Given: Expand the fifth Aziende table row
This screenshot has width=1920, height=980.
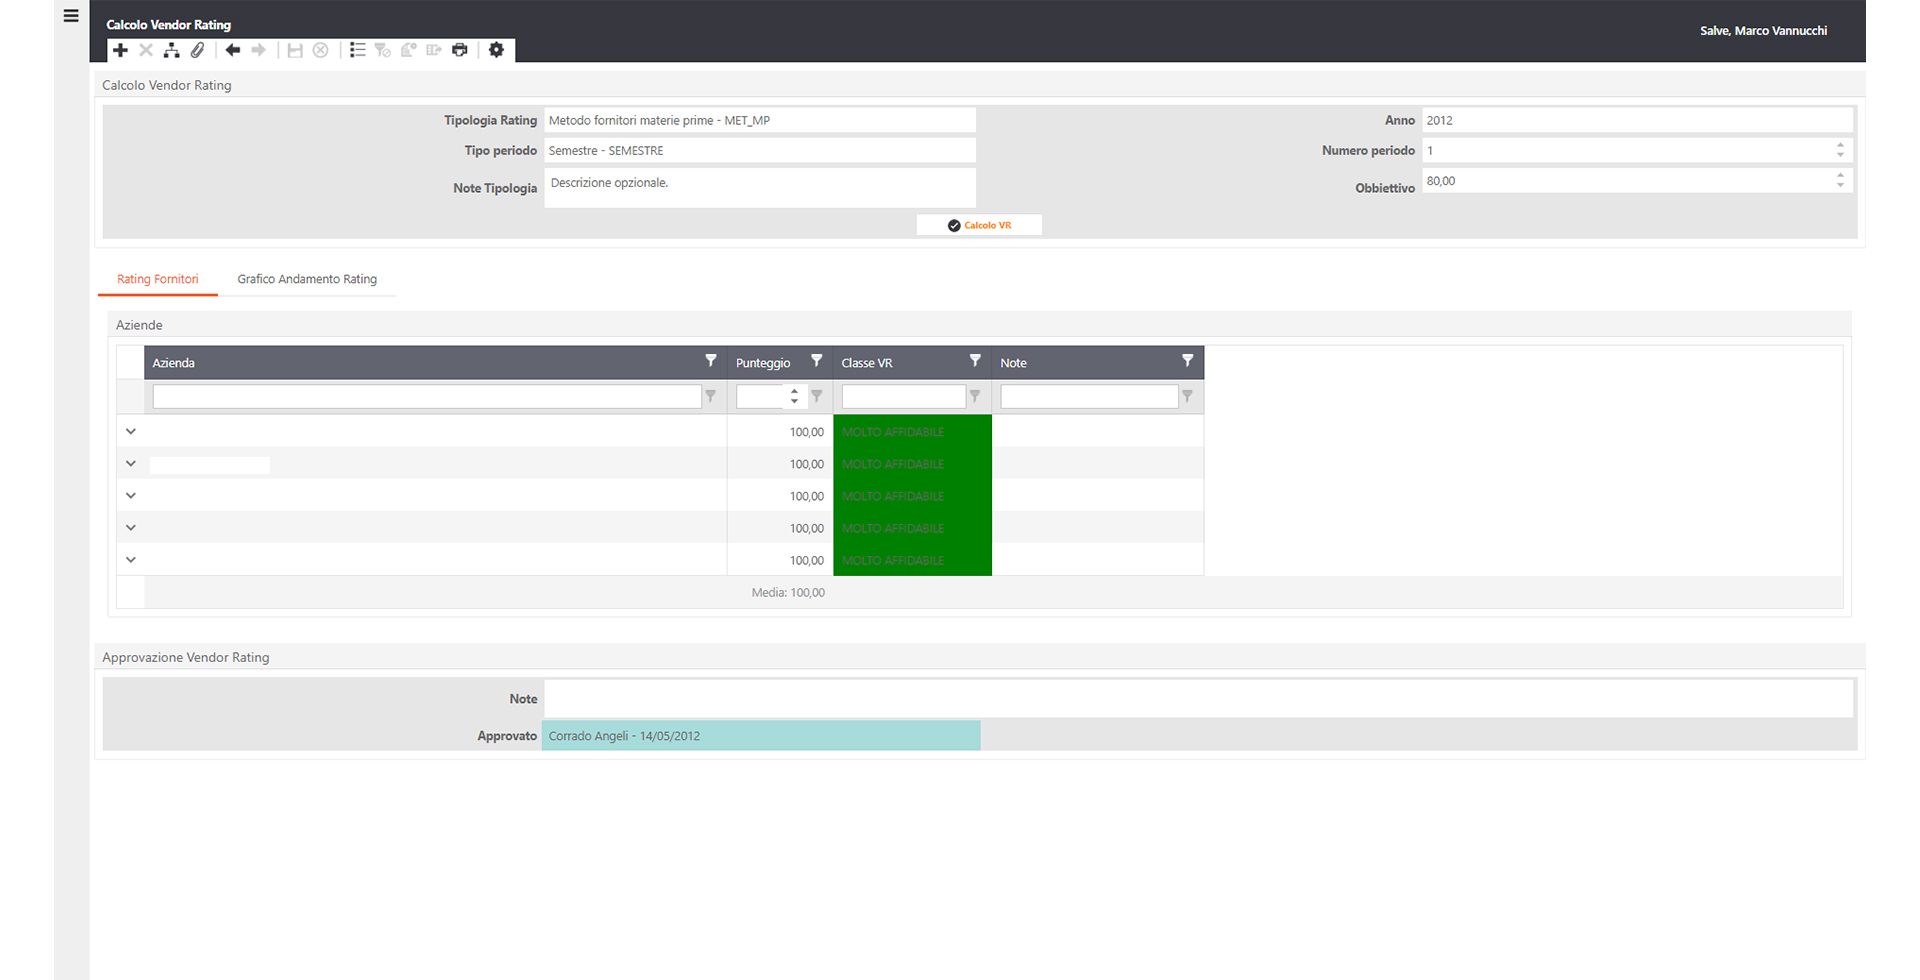Looking at the screenshot, I should 131,560.
